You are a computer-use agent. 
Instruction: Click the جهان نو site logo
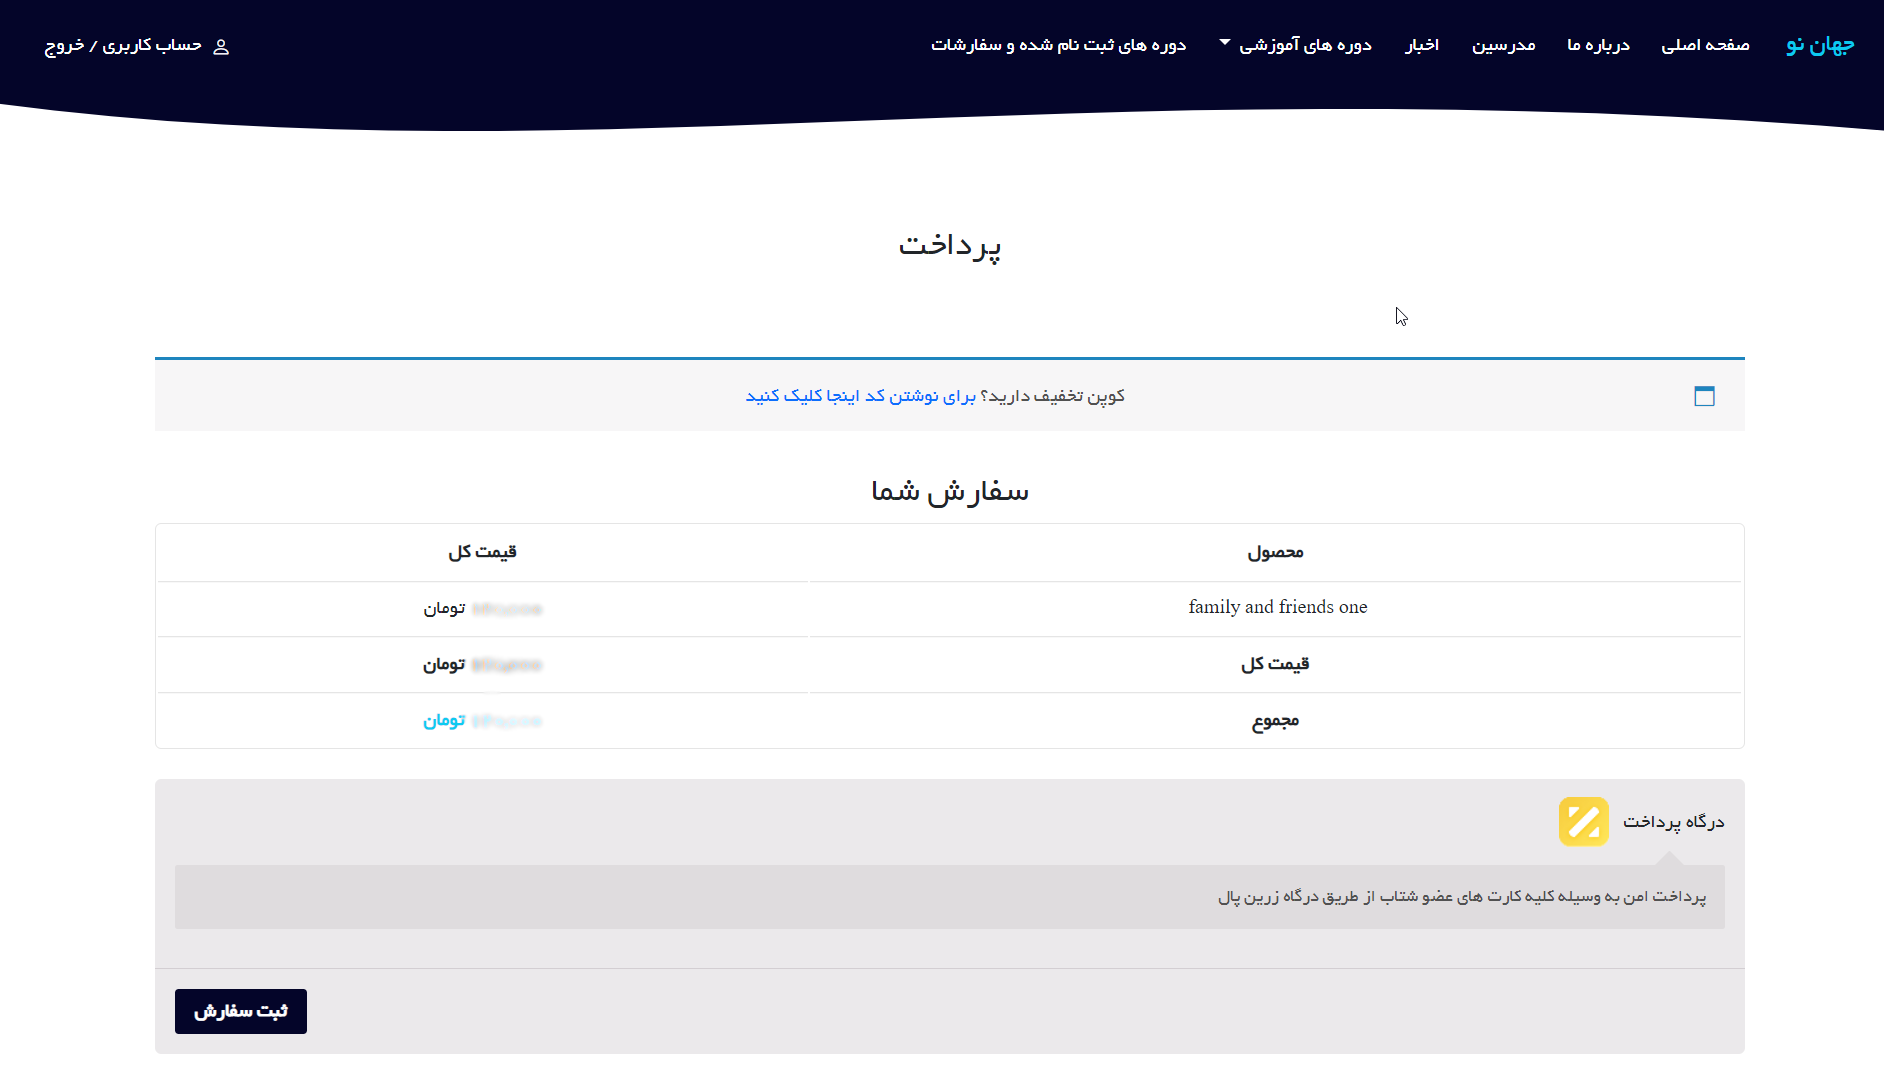(1819, 45)
